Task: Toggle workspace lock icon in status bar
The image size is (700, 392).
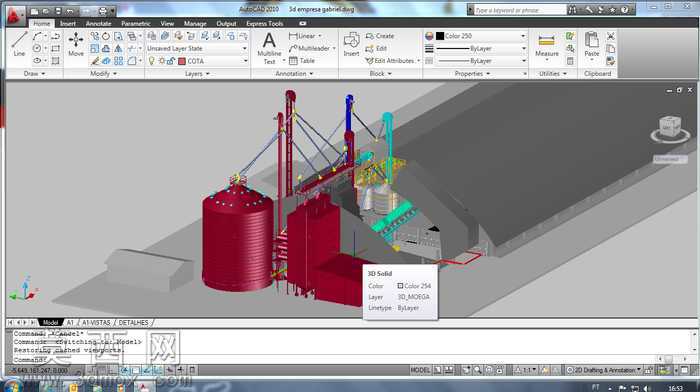Action: (648, 370)
